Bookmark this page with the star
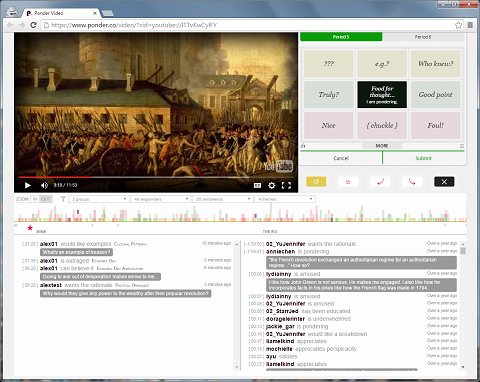 pyautogui.click(x=458, y=25)
